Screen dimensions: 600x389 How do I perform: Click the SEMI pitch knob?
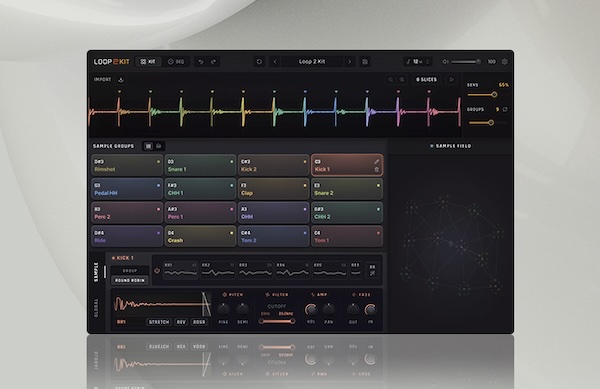tap(243, 309)
